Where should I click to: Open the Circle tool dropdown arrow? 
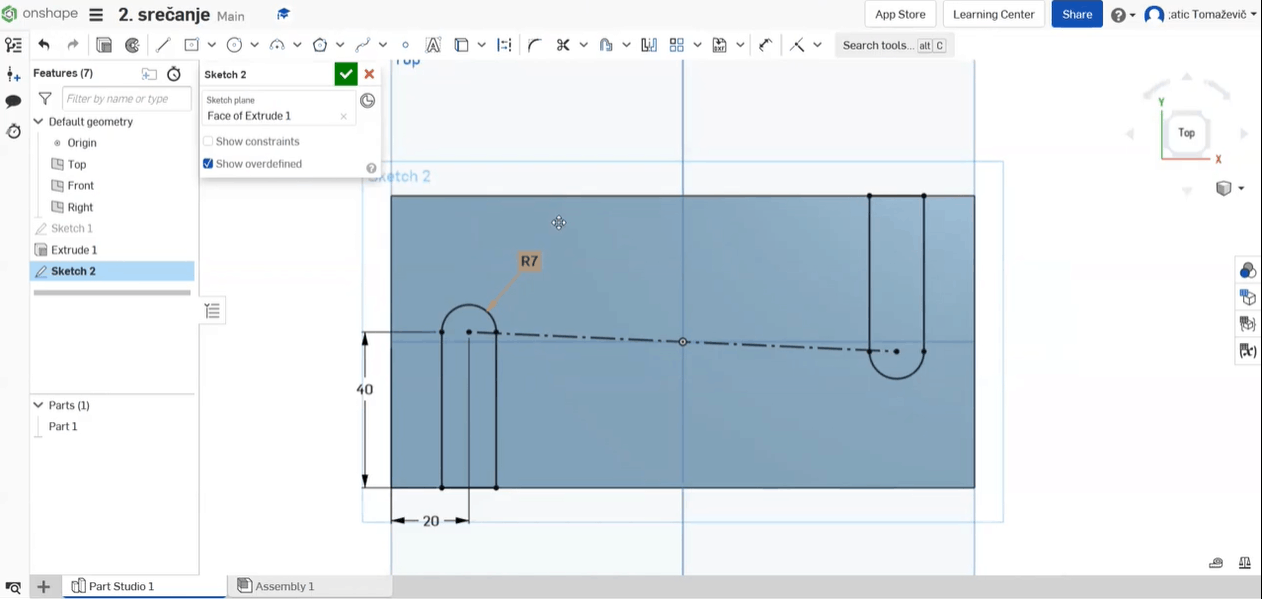pos(254,45)
